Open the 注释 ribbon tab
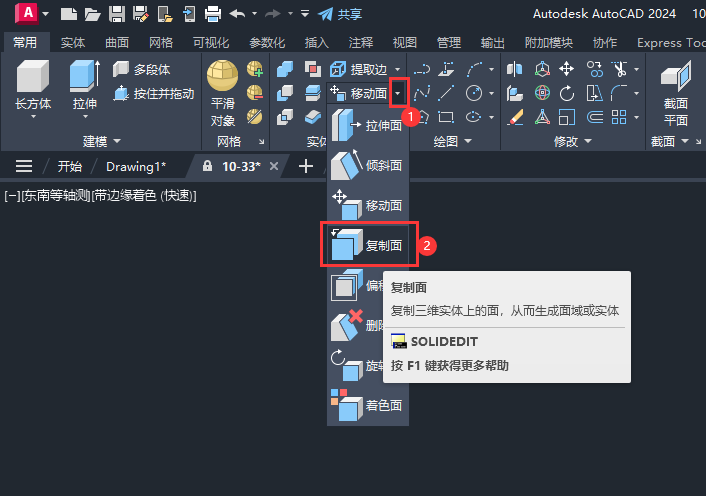This screenshot has height=496, width=706. pyautogui.click(x=361, y=42)
